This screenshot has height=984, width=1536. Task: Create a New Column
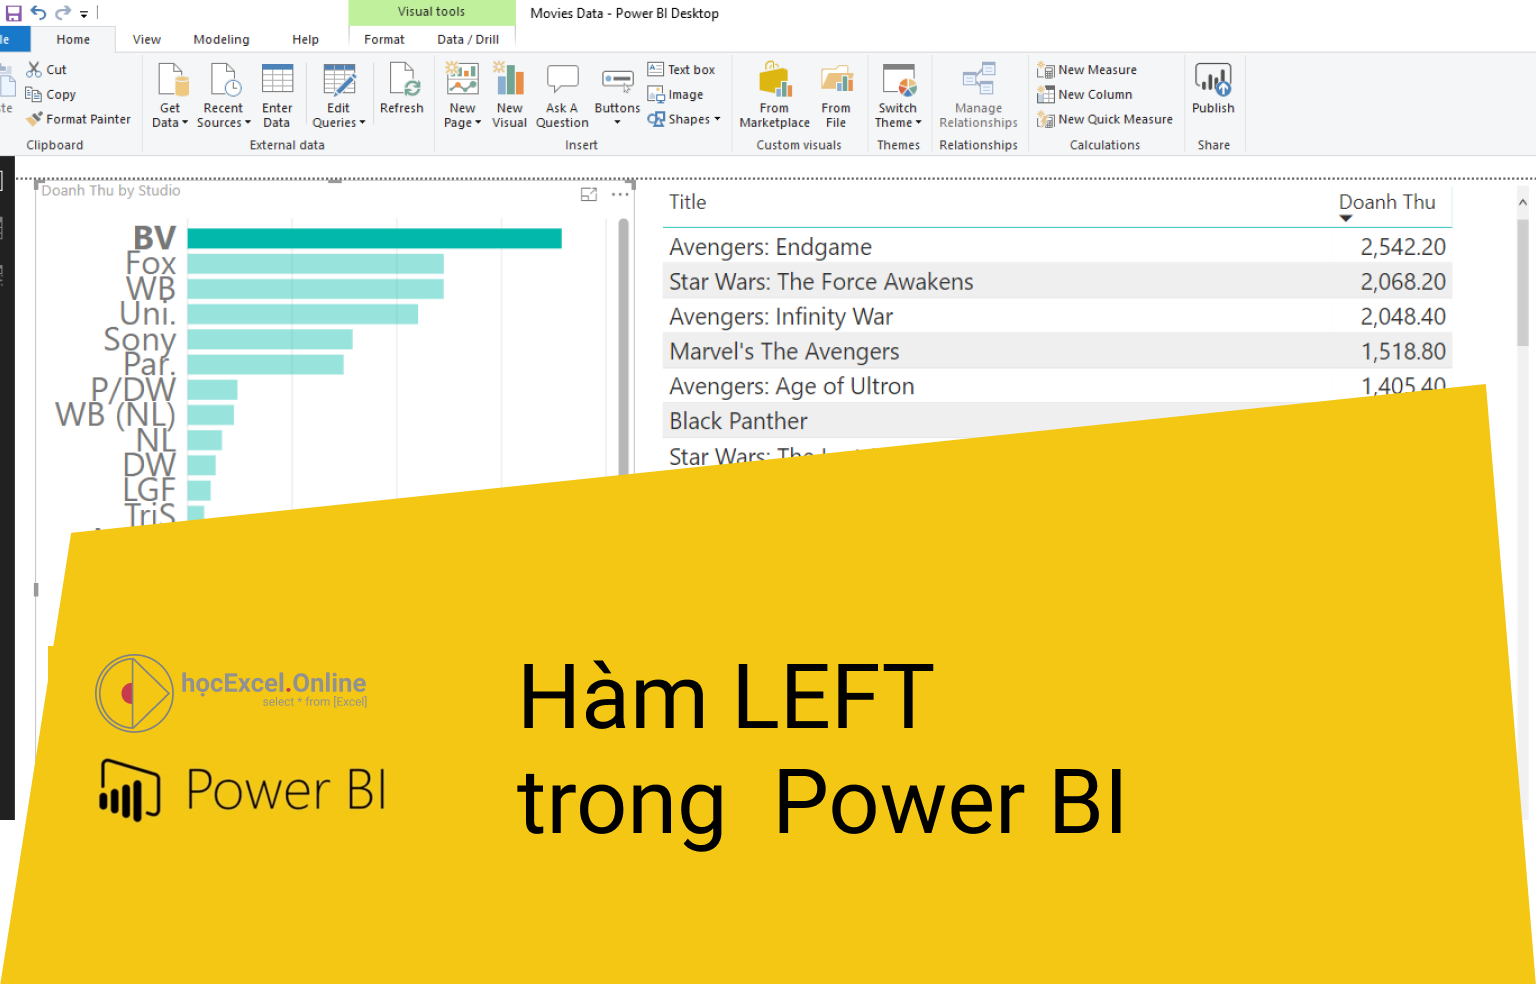pyautogui.click(x=1085, y=94)
